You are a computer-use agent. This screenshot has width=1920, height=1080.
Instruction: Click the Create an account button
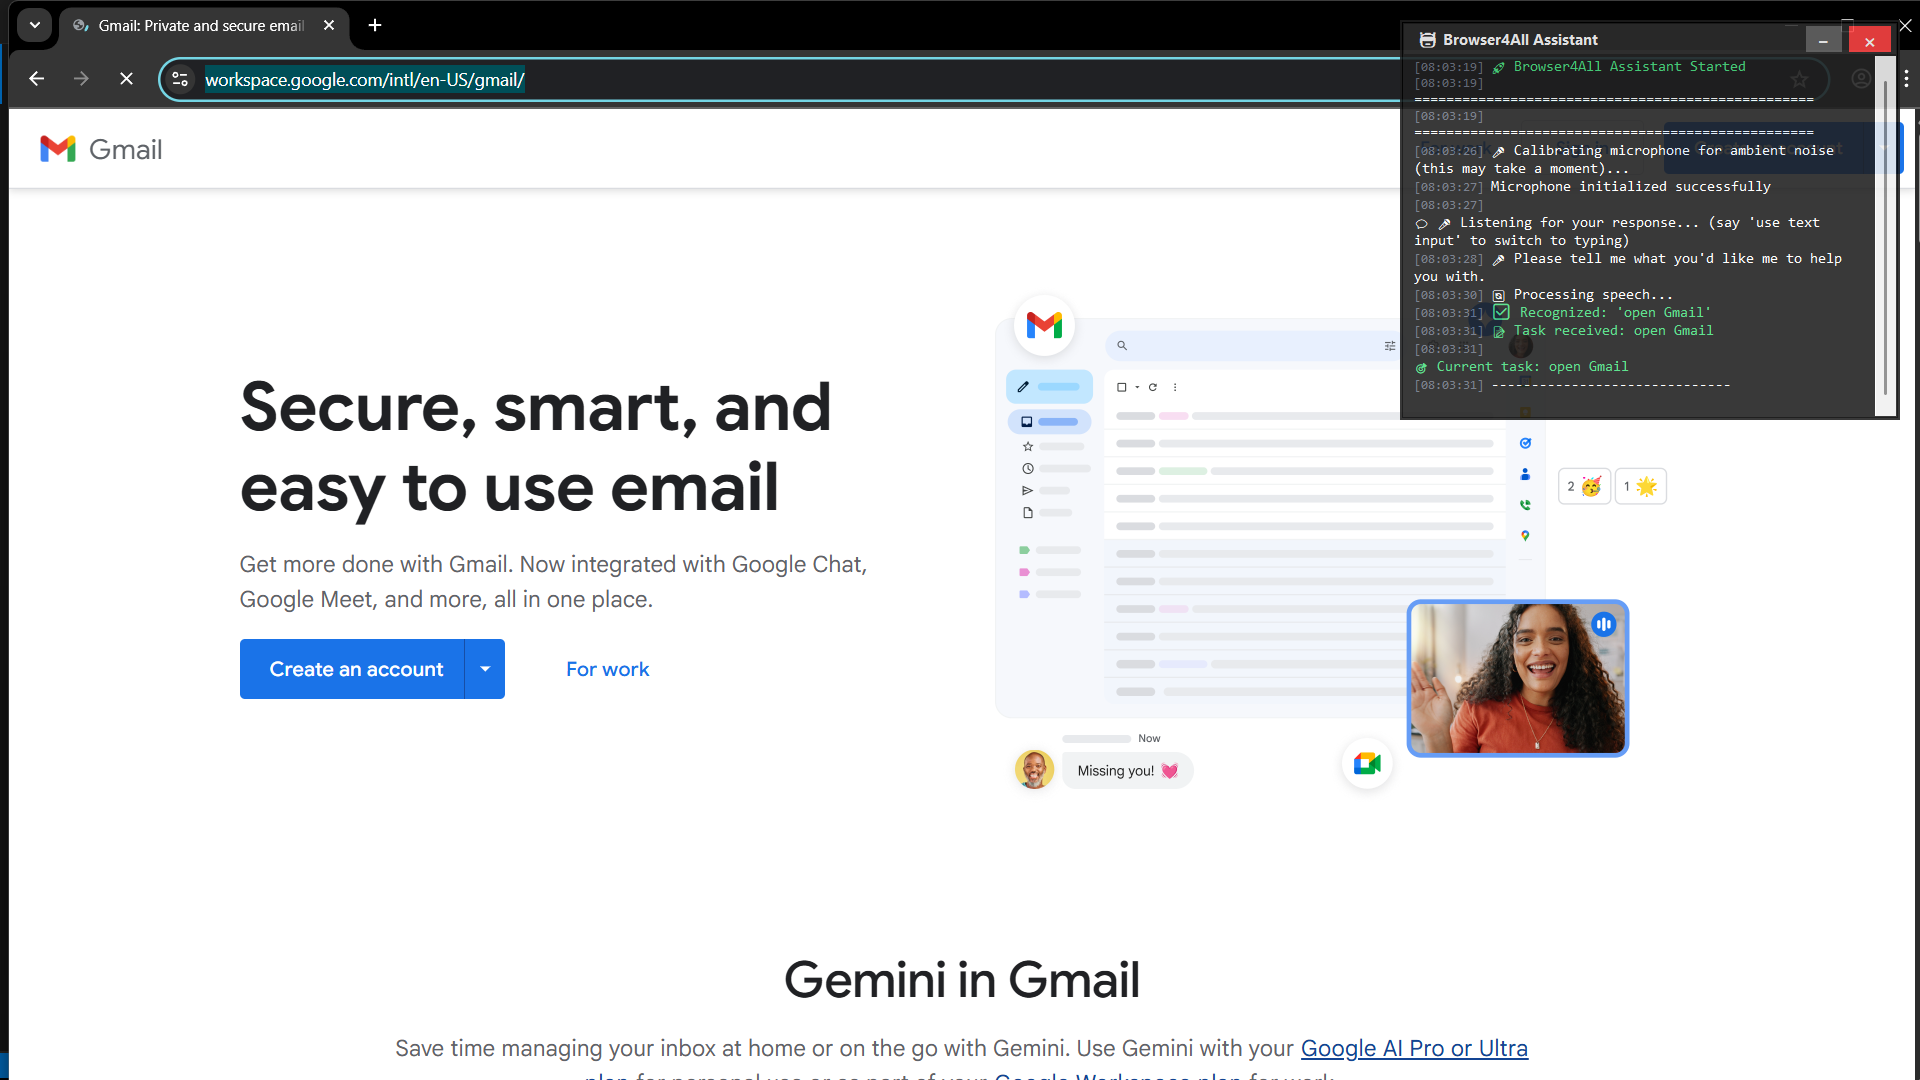pyautogui.click(x=353, y=669)
